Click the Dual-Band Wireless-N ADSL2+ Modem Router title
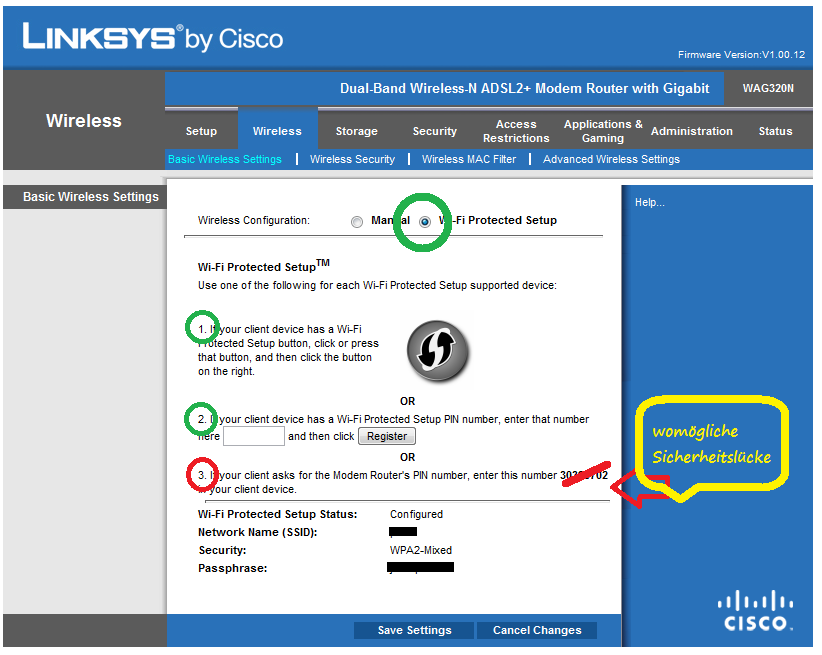 (x=524, y=88)
